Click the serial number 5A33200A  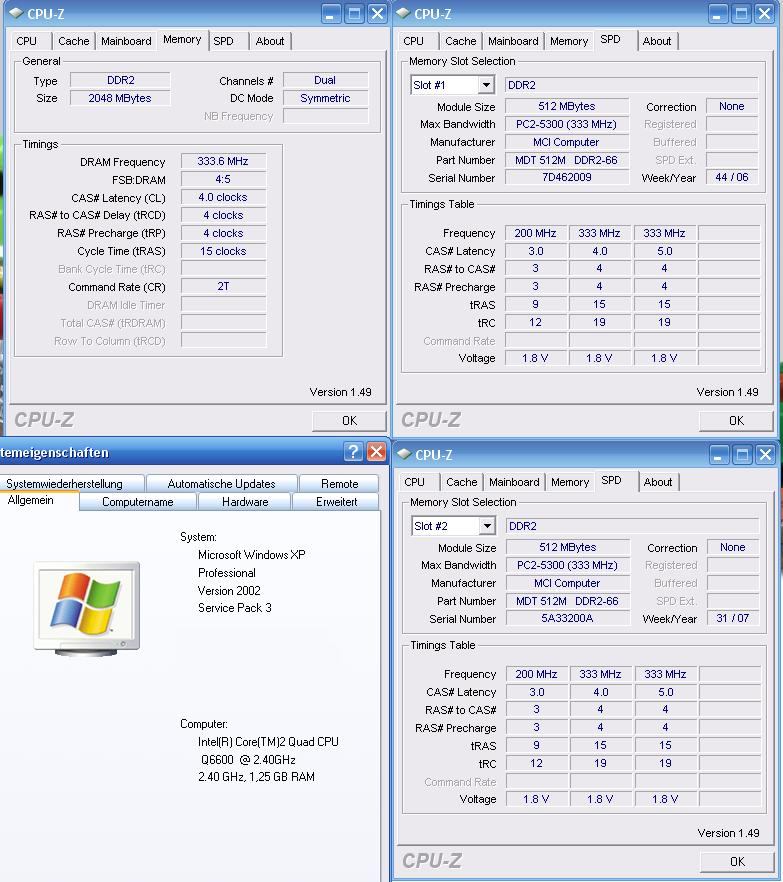pos(568,618)
